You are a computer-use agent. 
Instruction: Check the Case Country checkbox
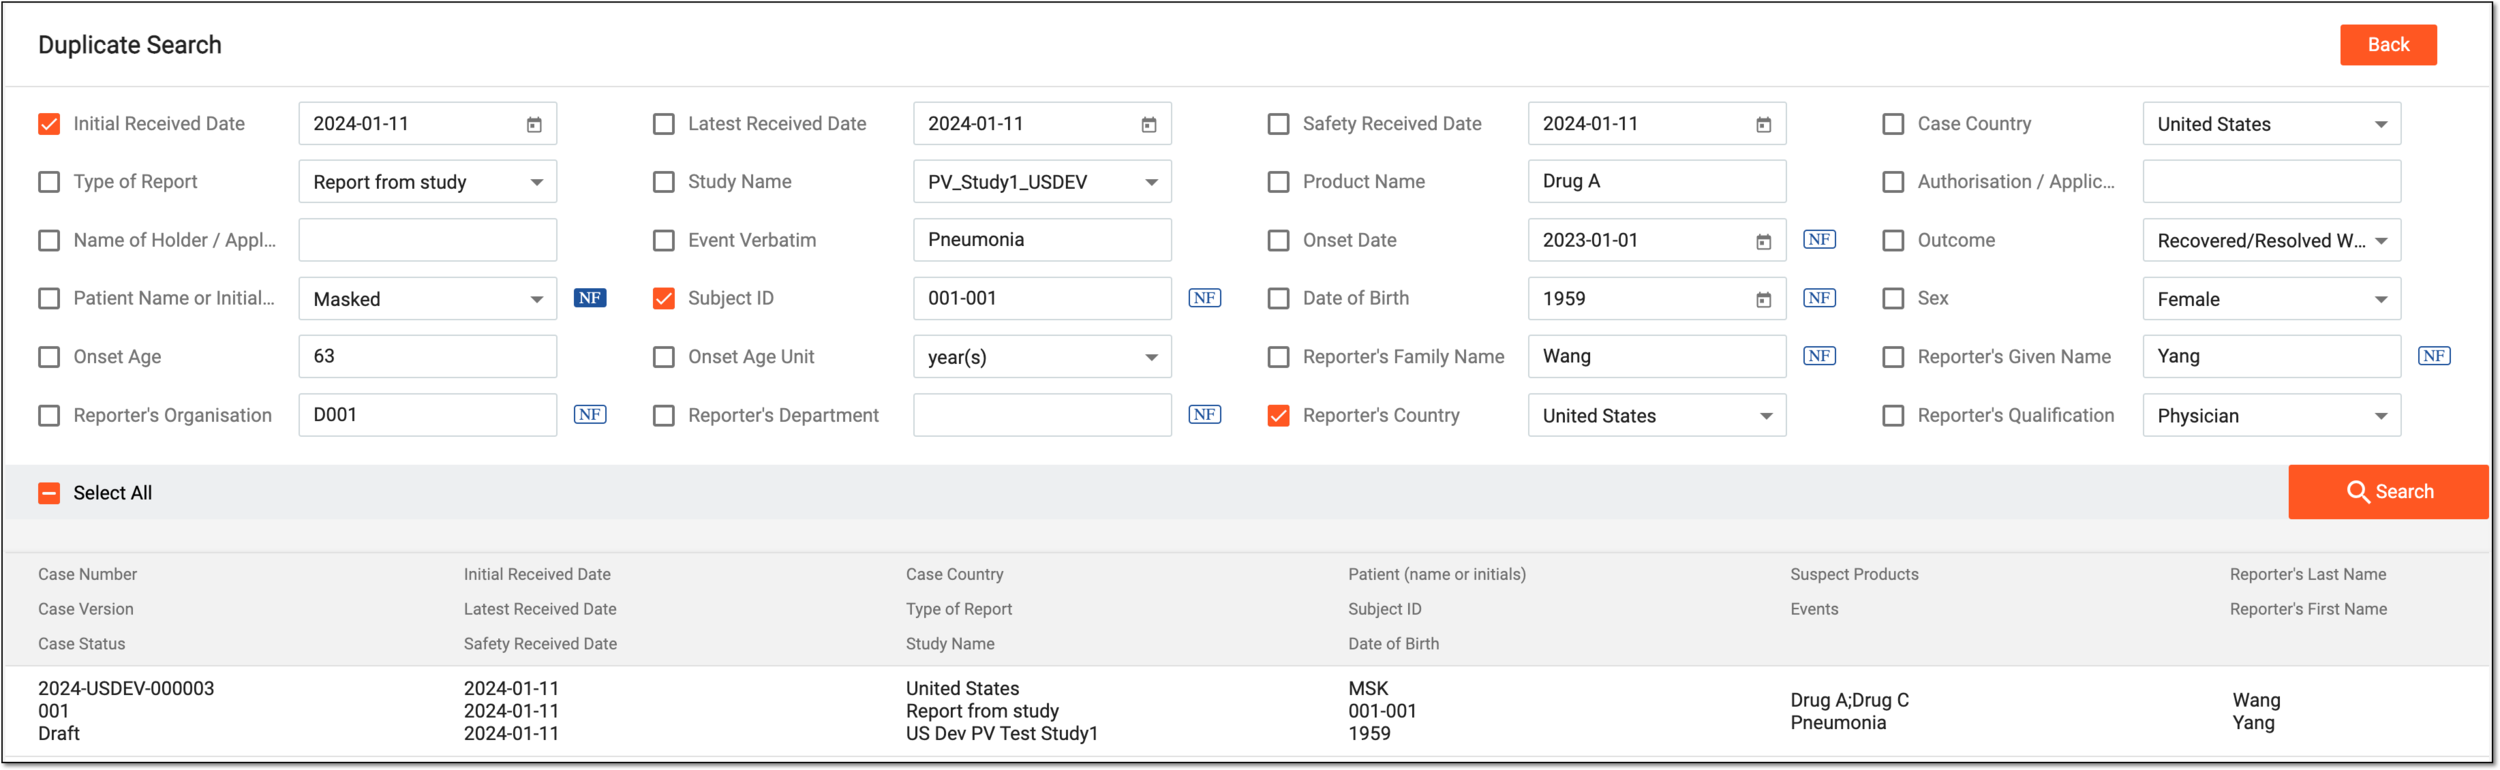pos(1893,124)
